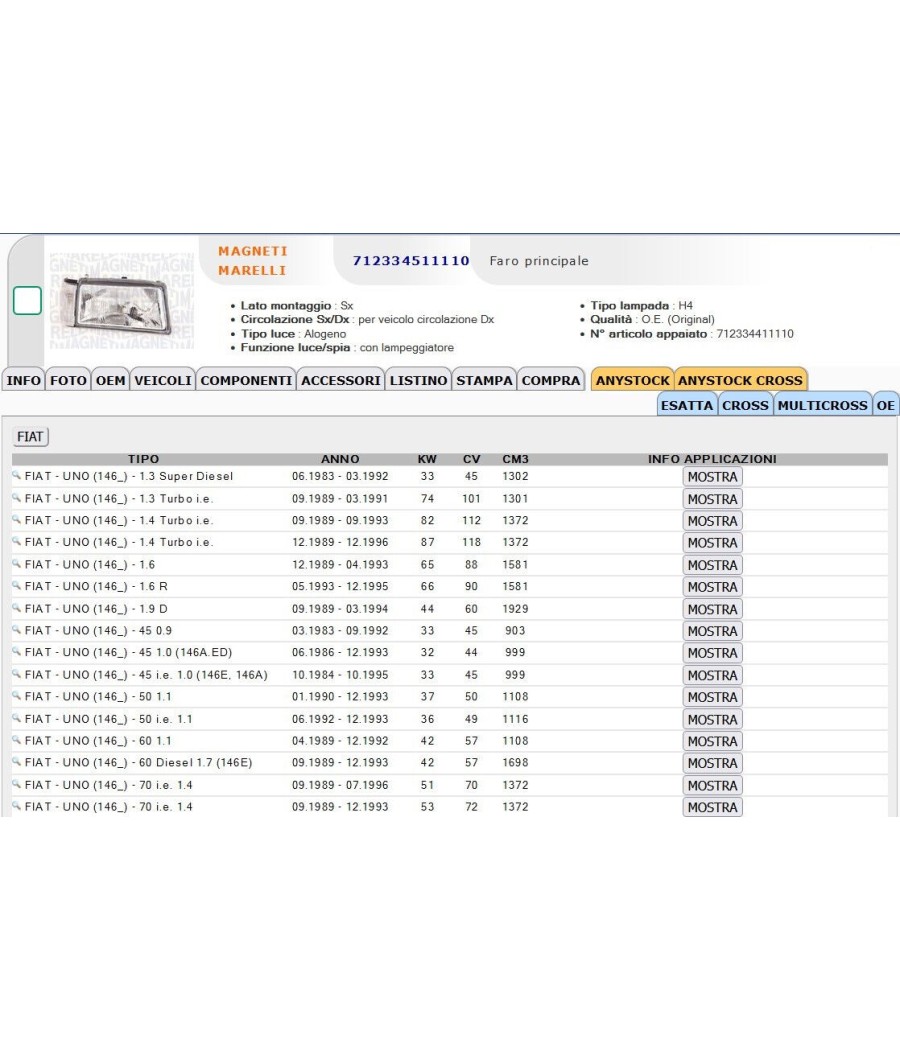The height and width of the screenshot is (1050, 900).
Task: Click magnifier icon beside 60 Diesel 1.7 row
Action: pyautogui.click(x=17, y=762)
